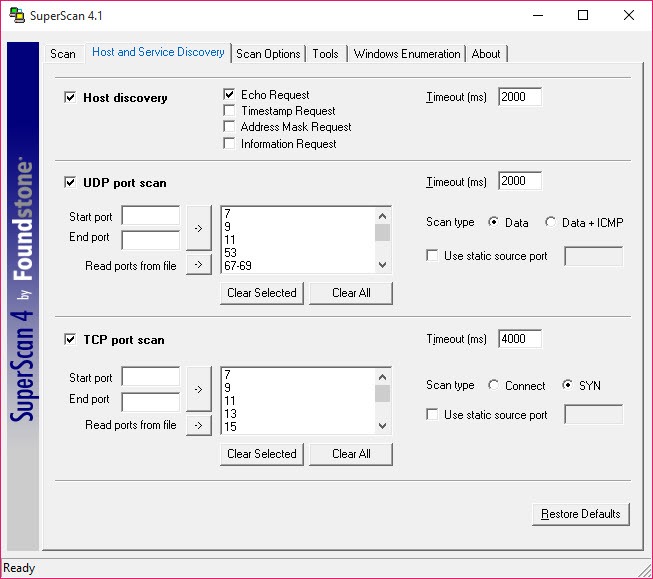653x579 pixels.
Task: Focus the TCP End port field
Action: (x=151, y=402)
